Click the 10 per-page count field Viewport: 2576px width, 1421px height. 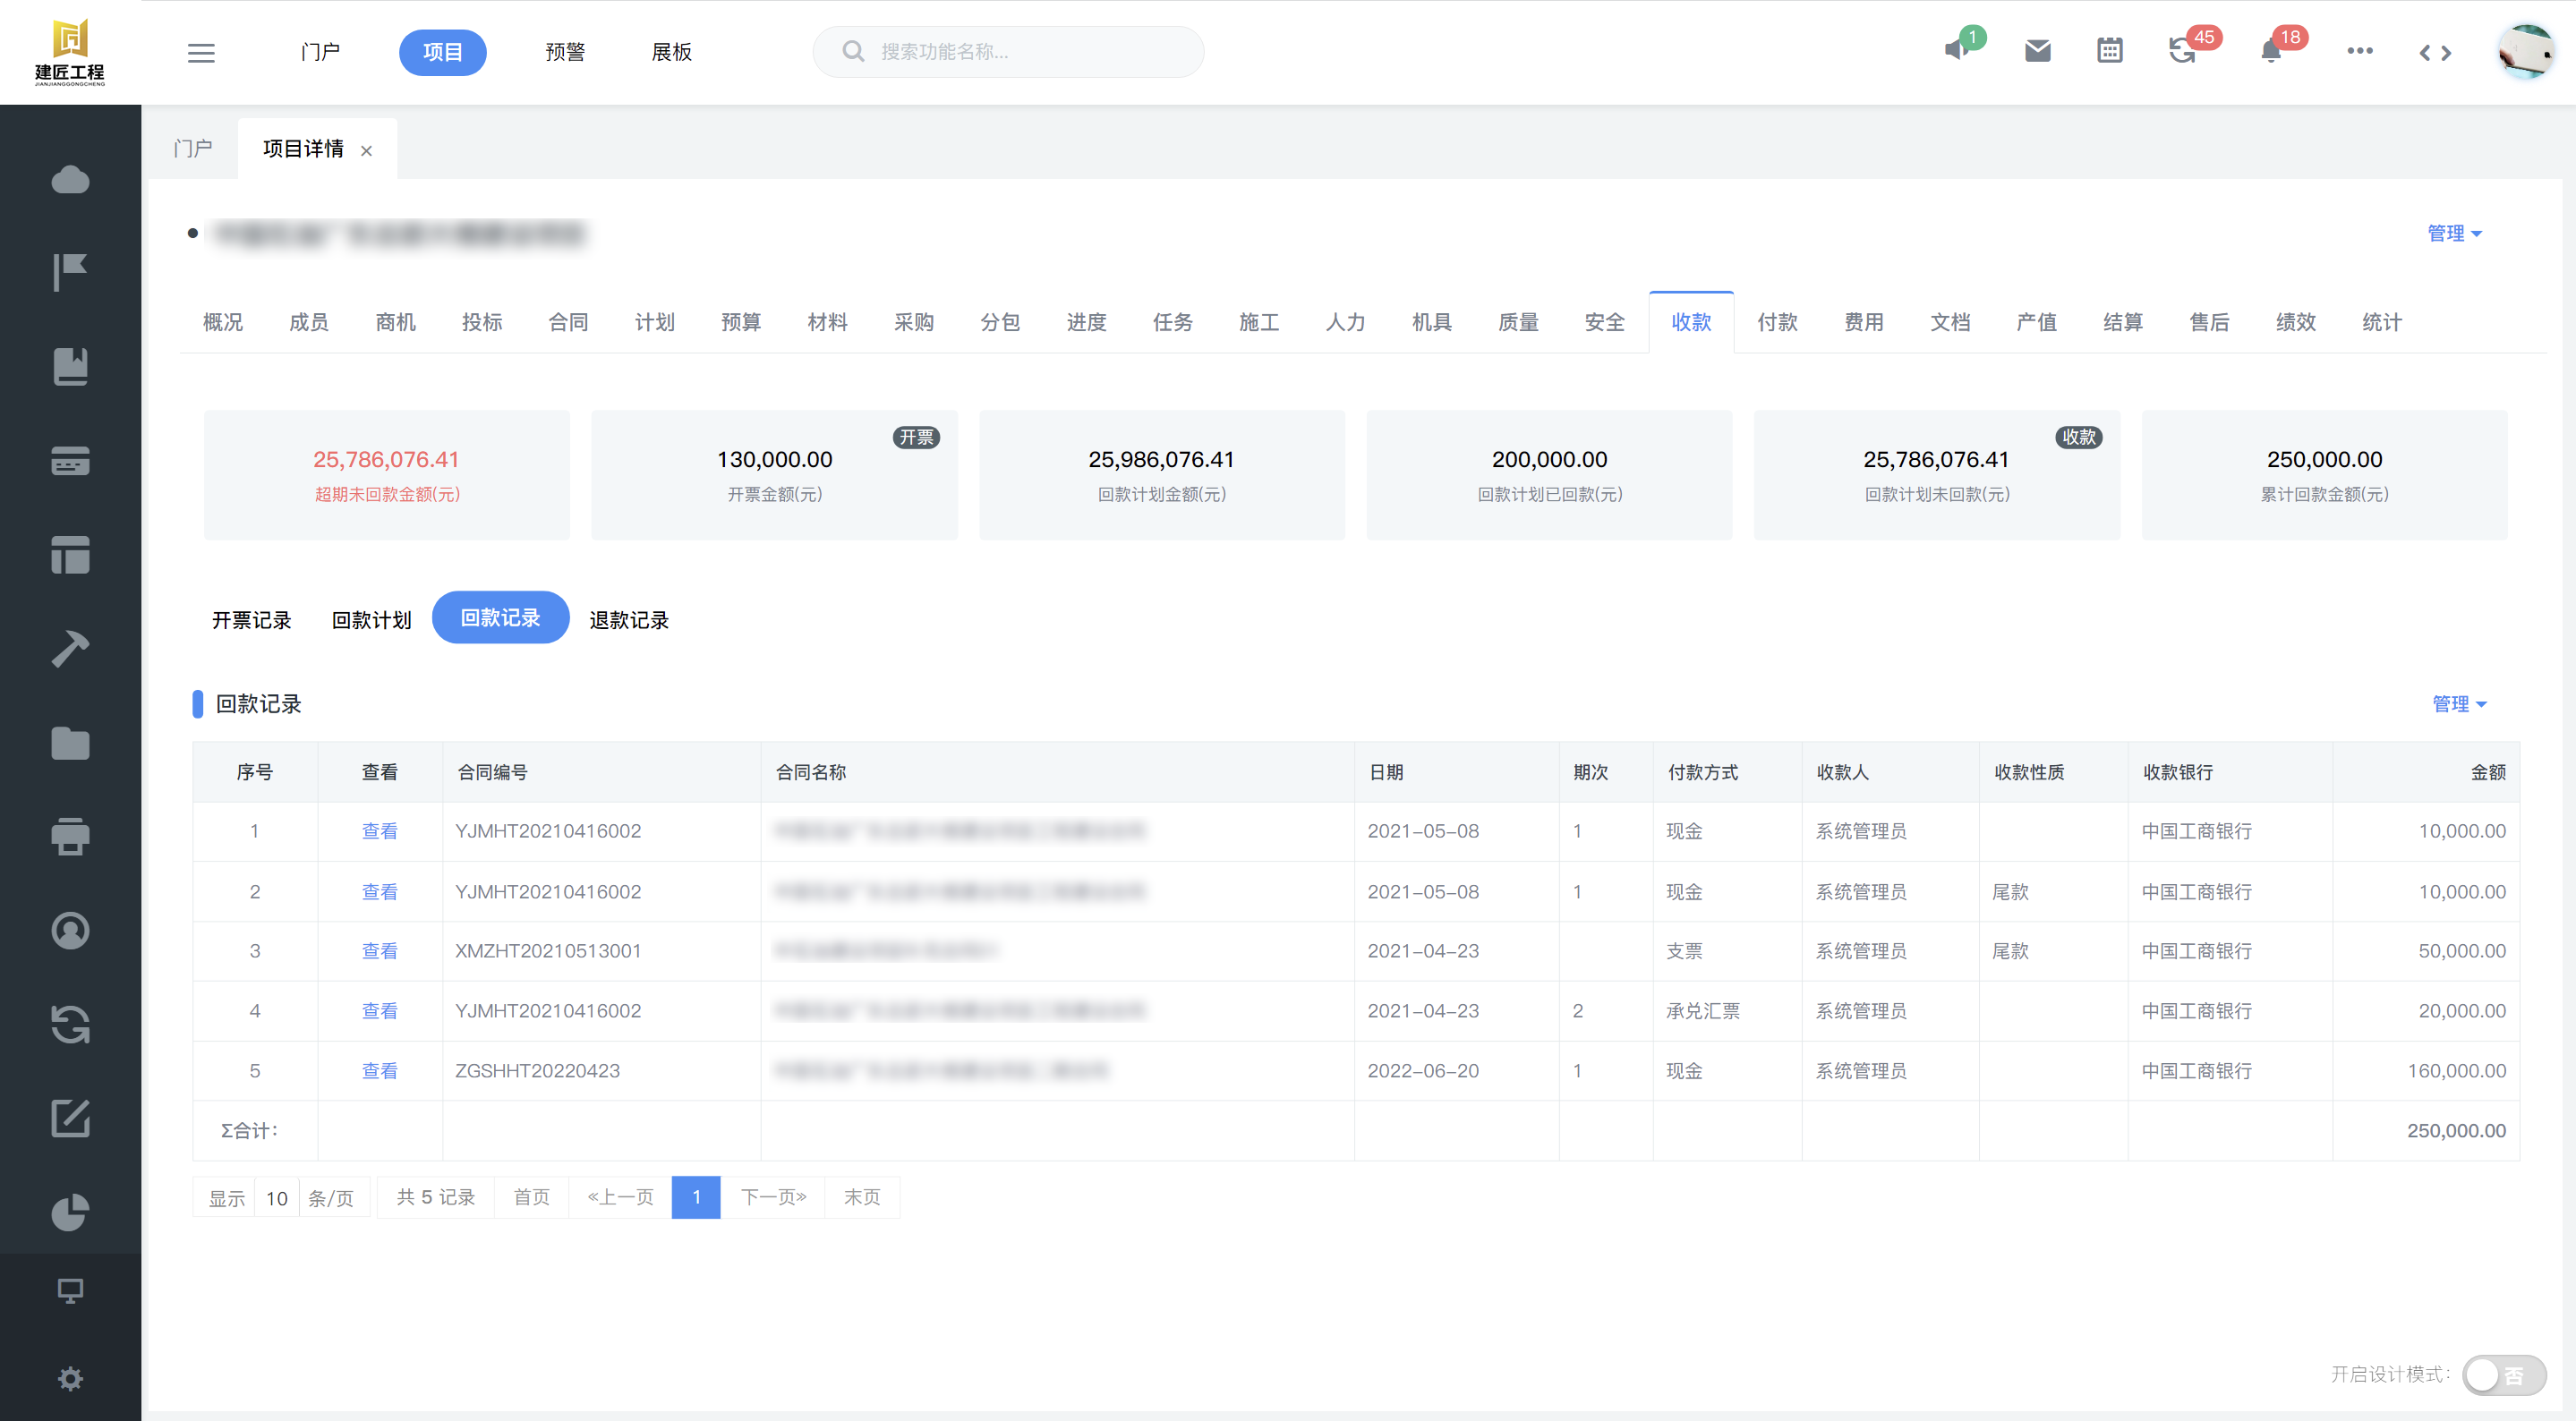coord(277,1198)
